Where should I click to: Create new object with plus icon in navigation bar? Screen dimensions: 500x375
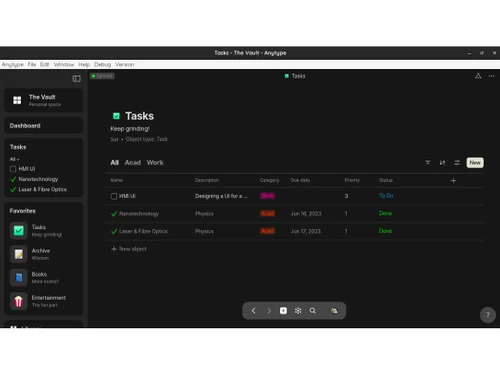283,311
